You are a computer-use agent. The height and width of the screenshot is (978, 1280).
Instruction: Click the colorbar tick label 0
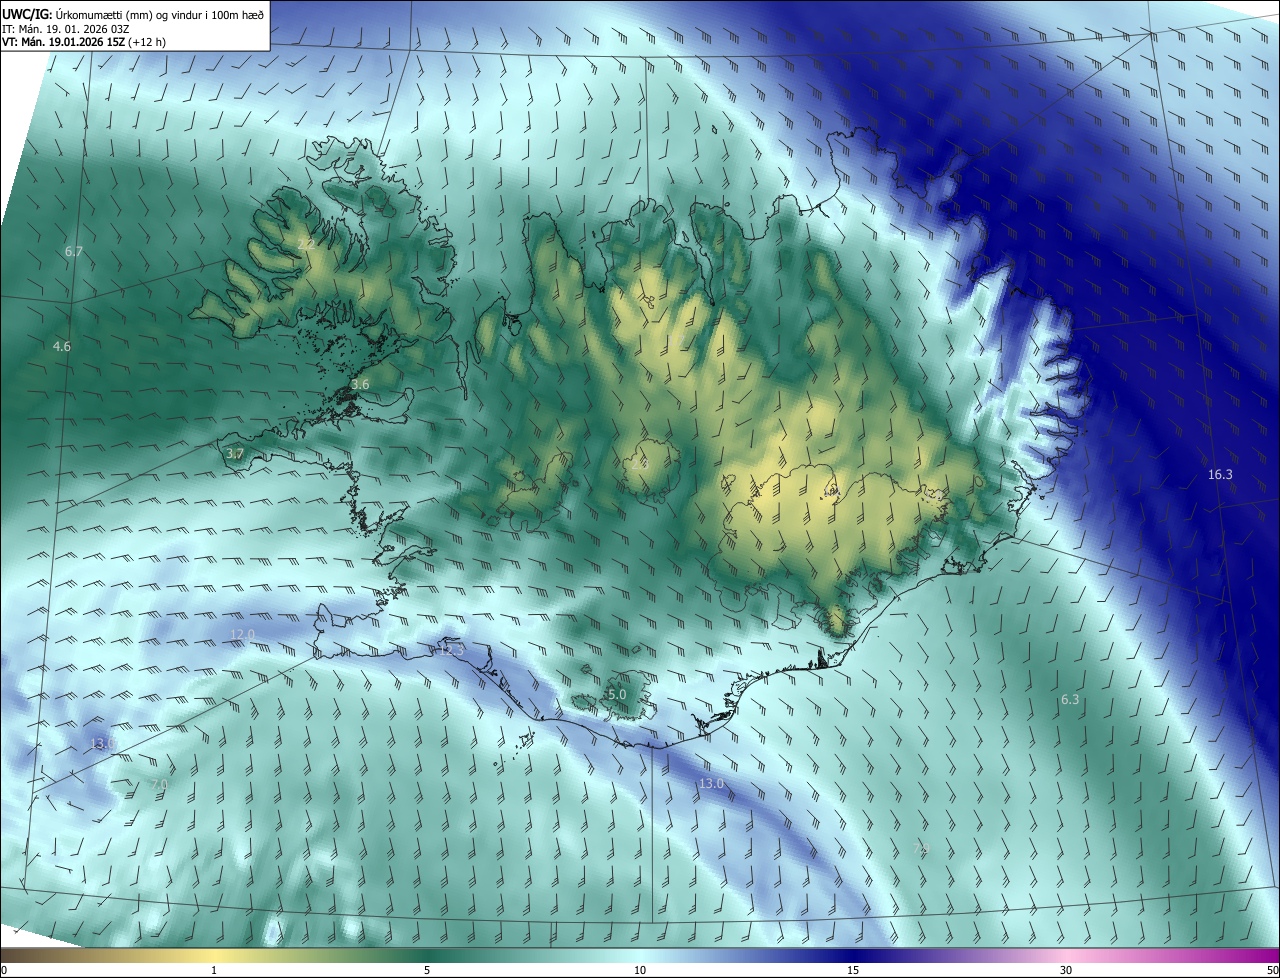click(x=4, y=970)
